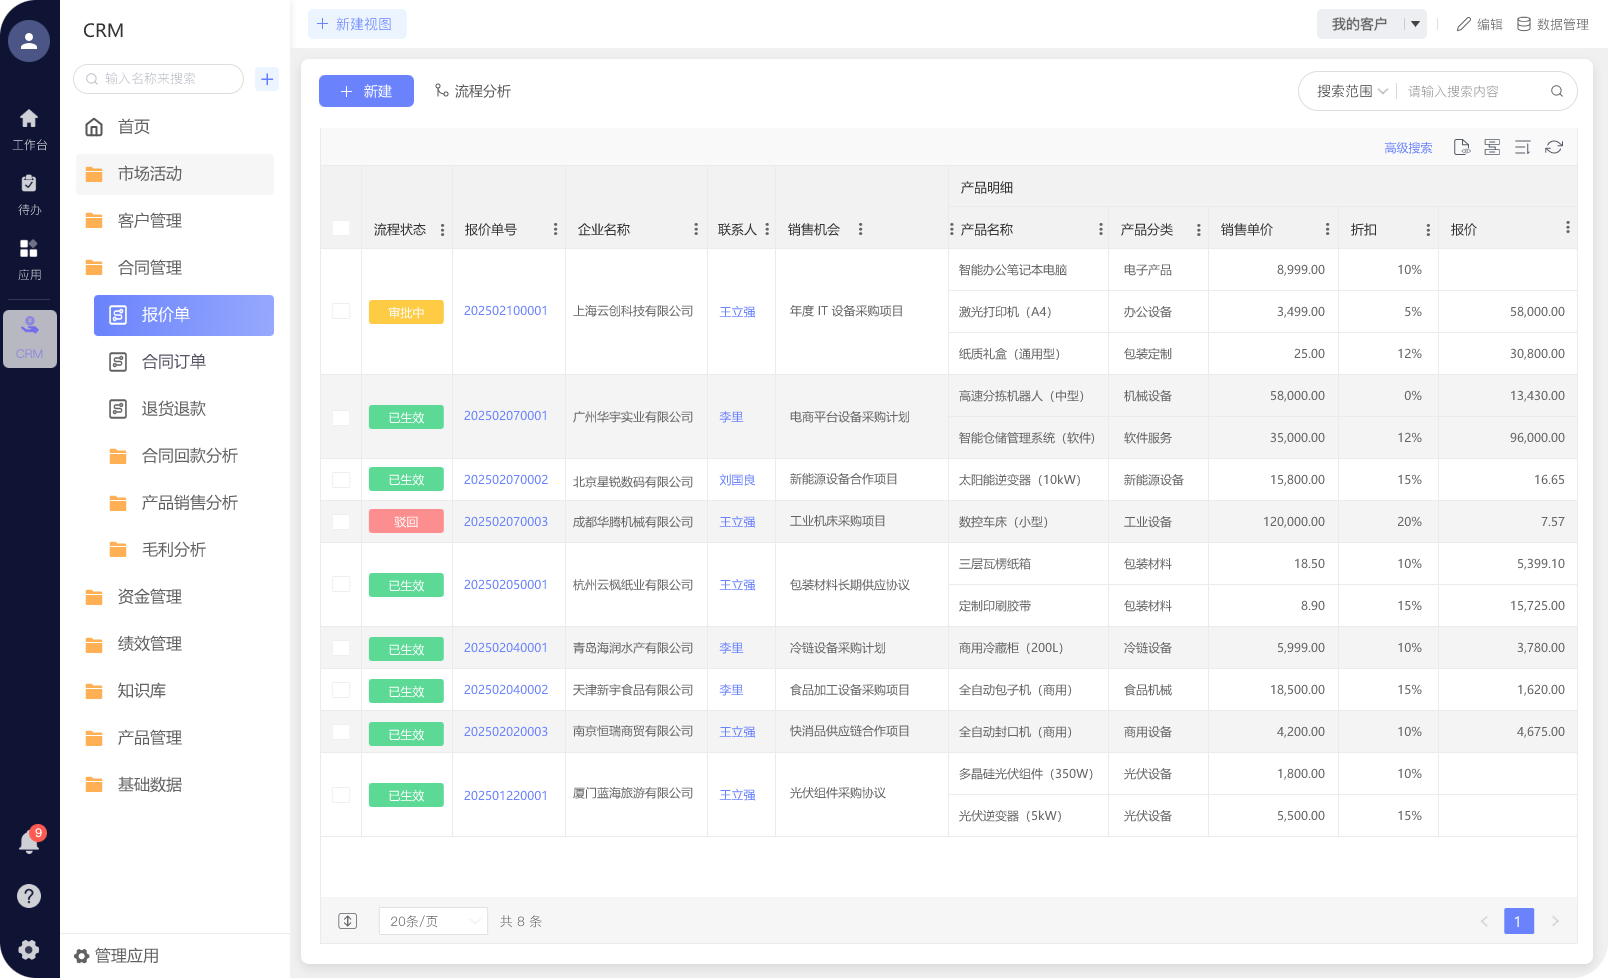Check the row for 成都华腾机械有限公司

coord(341,522)
